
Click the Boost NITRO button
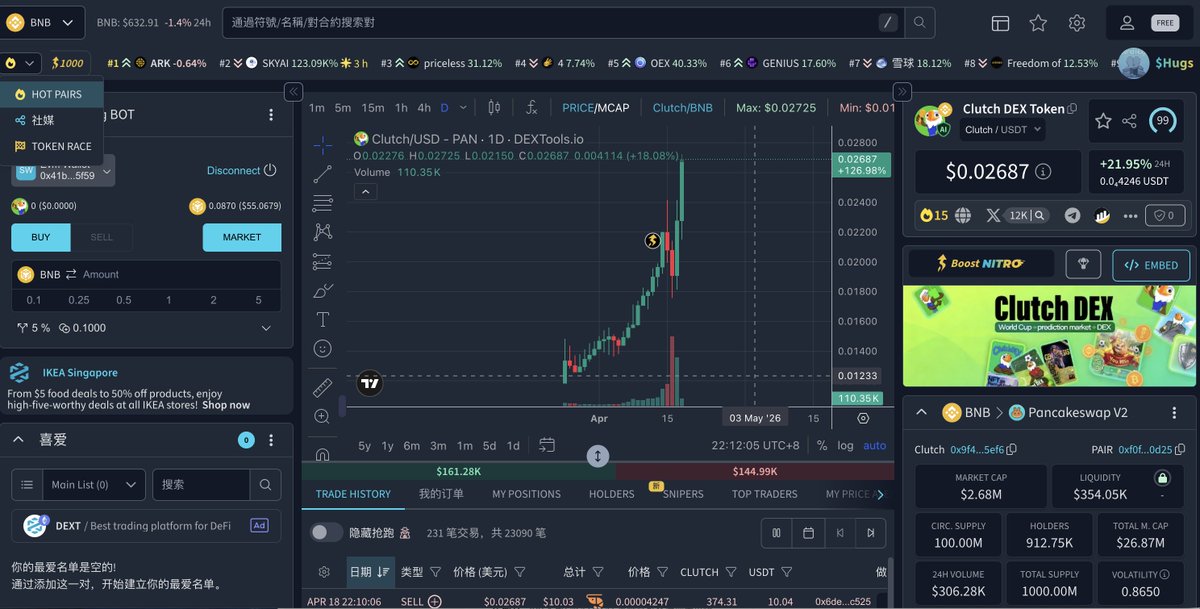pyautogui.click(x=981, y=264)
